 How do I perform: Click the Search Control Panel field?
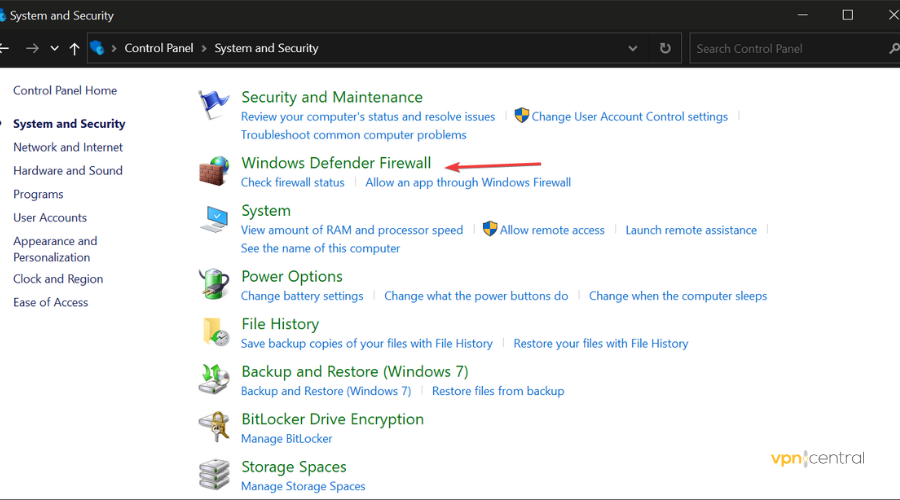[x=785, y=48]
